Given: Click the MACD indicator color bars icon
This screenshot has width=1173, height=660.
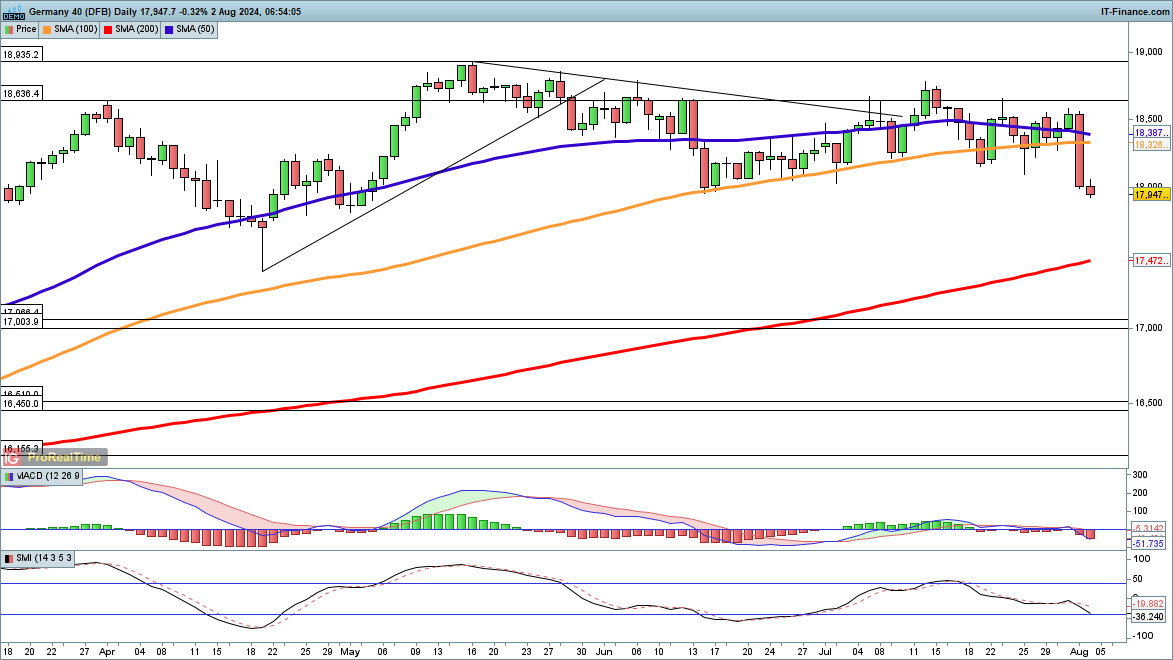Looking at the screenshot, I should click(x=9, y=477).
